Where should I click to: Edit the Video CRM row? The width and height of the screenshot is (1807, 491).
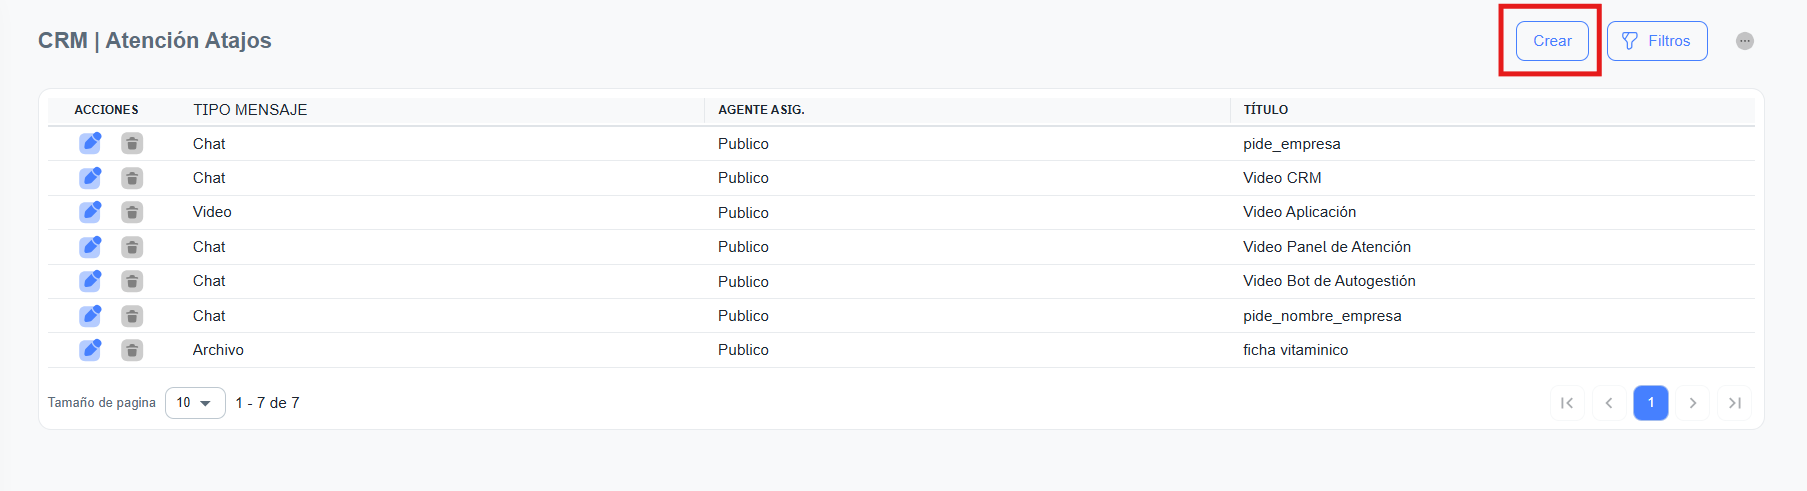pyautogui.click(x=90, y=178)
